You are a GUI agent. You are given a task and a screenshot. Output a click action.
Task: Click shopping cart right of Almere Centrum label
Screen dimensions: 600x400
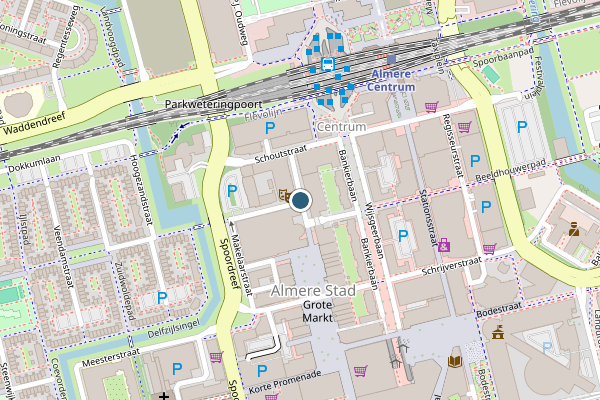pyautogui.click(x=432, y=106)
